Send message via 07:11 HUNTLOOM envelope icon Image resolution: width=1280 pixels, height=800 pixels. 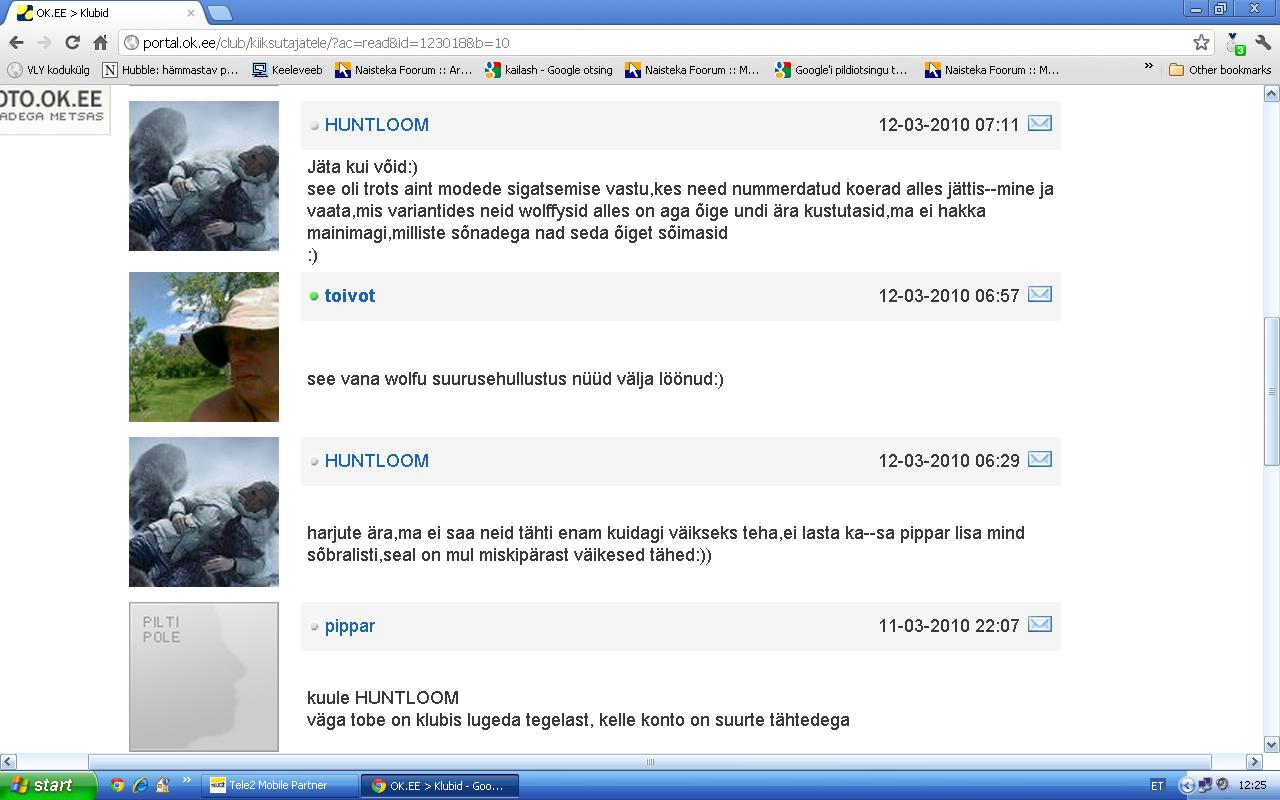tap(1040, 123)
